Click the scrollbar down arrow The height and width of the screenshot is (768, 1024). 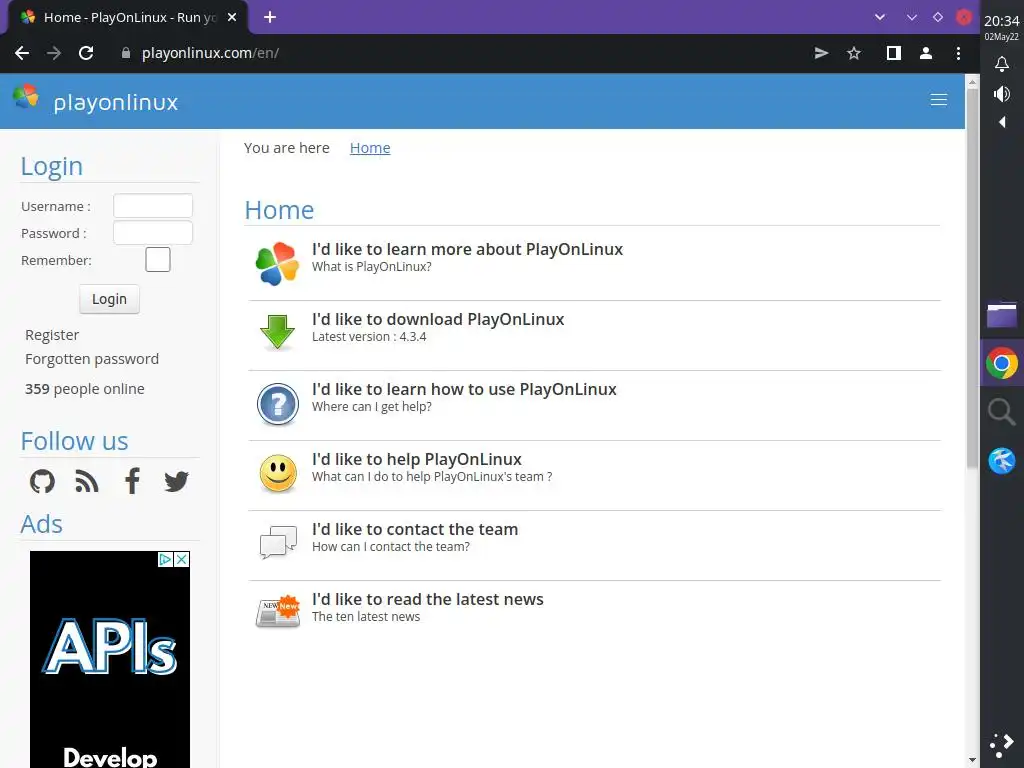(x=972, y=760)
